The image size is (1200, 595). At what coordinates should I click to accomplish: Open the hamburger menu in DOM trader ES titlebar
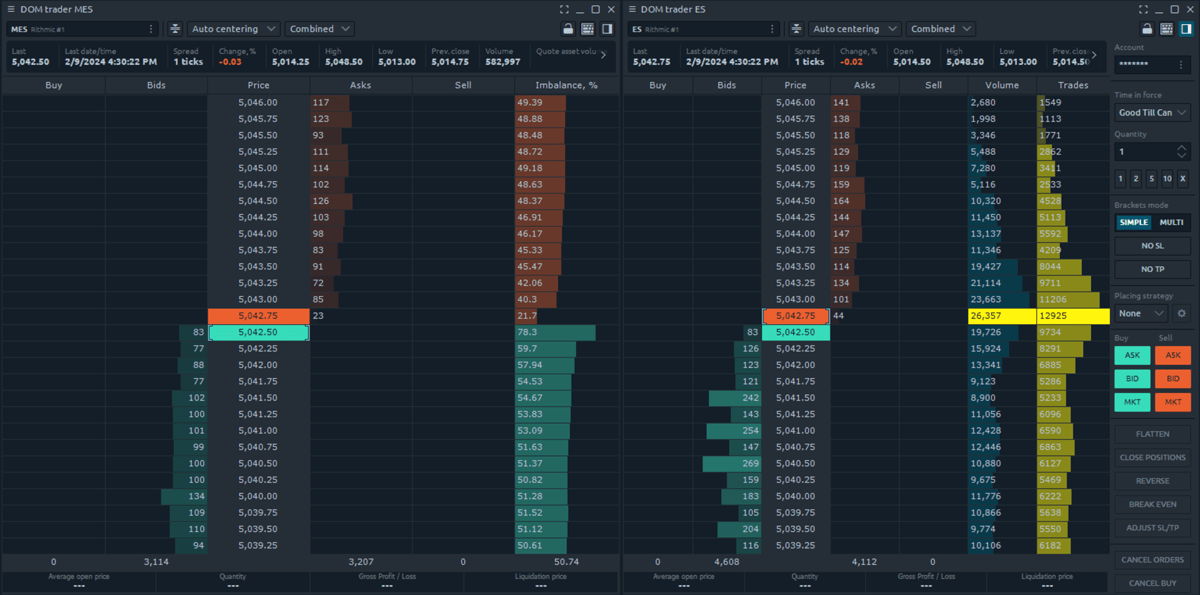click(x=631, y=9)
